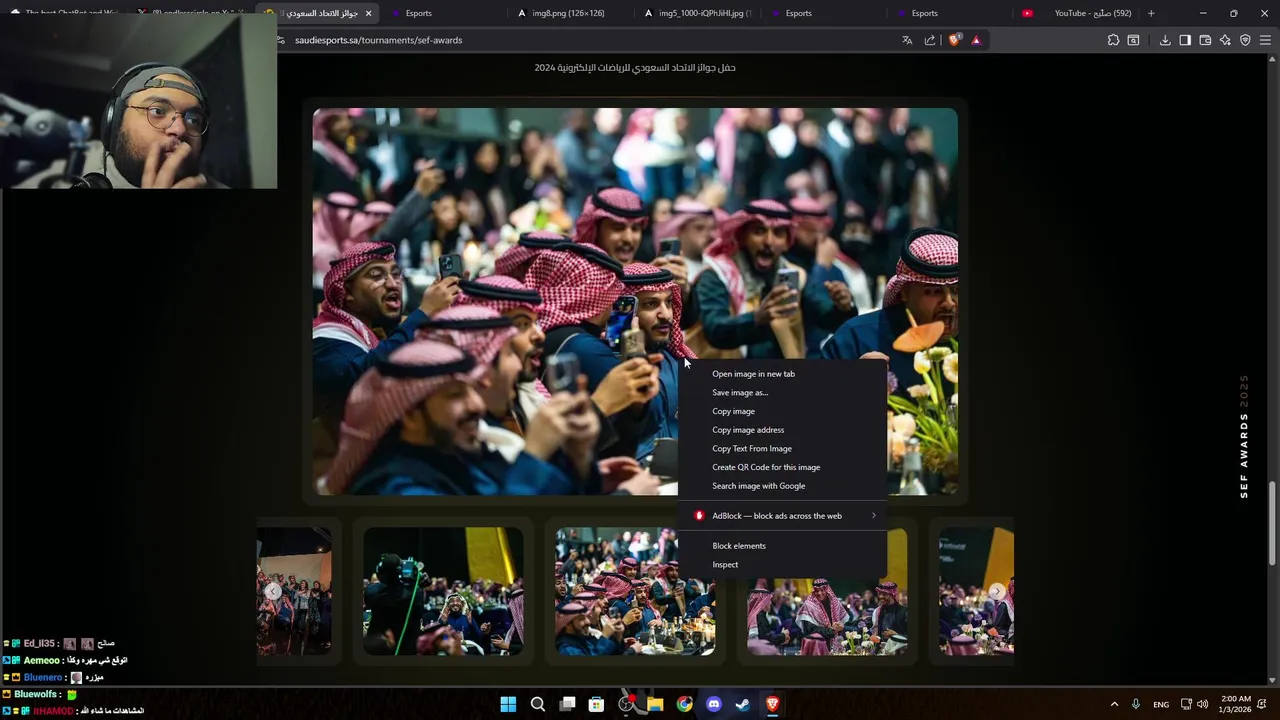Select the cameraman gallery thumbnail
The width and height of the screenshot is (1280, 720).
pyautogui.click(x=443, y=591)
